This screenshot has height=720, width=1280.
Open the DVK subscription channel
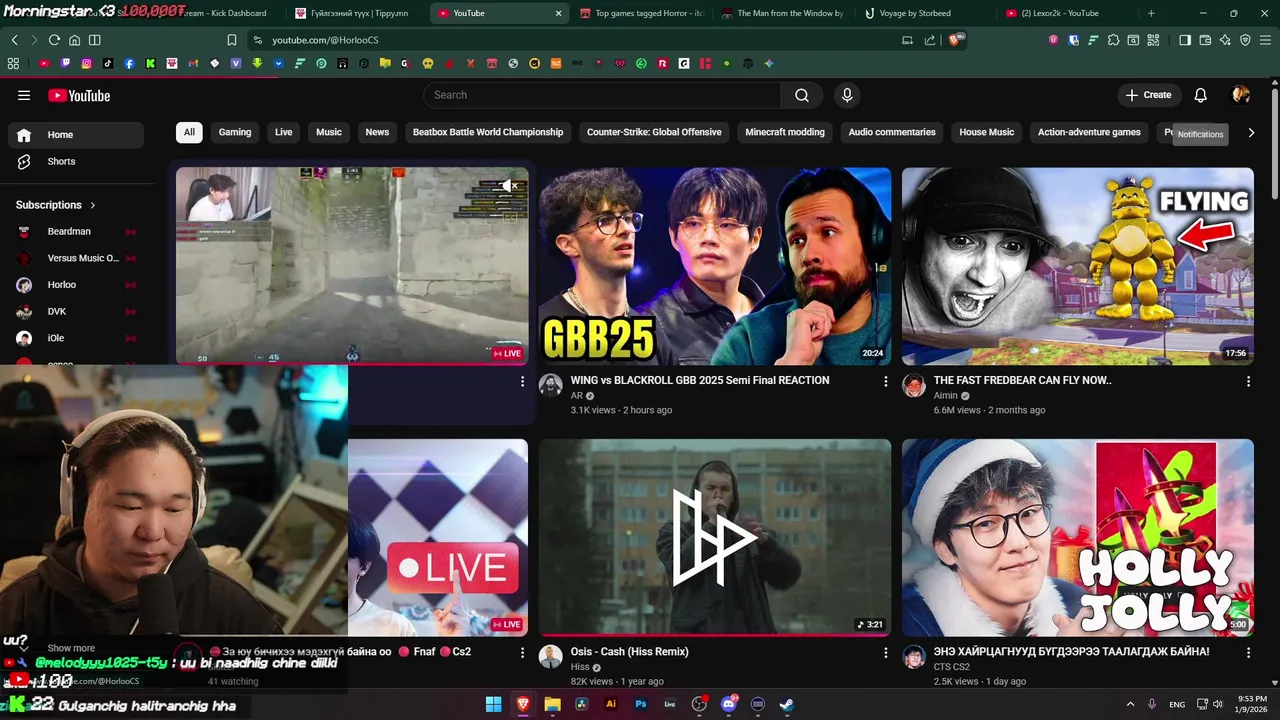pos(76,312)
